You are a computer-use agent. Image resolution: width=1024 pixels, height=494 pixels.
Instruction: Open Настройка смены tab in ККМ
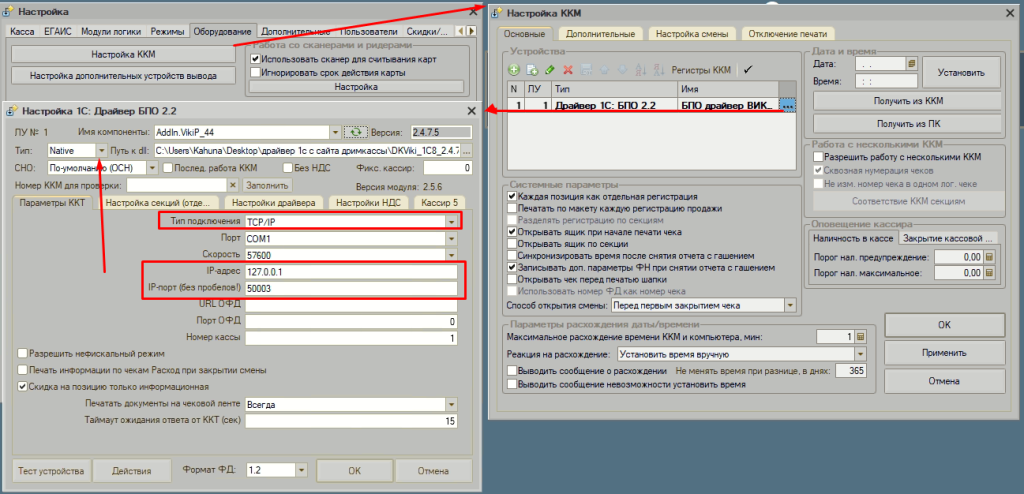point(692,34)
